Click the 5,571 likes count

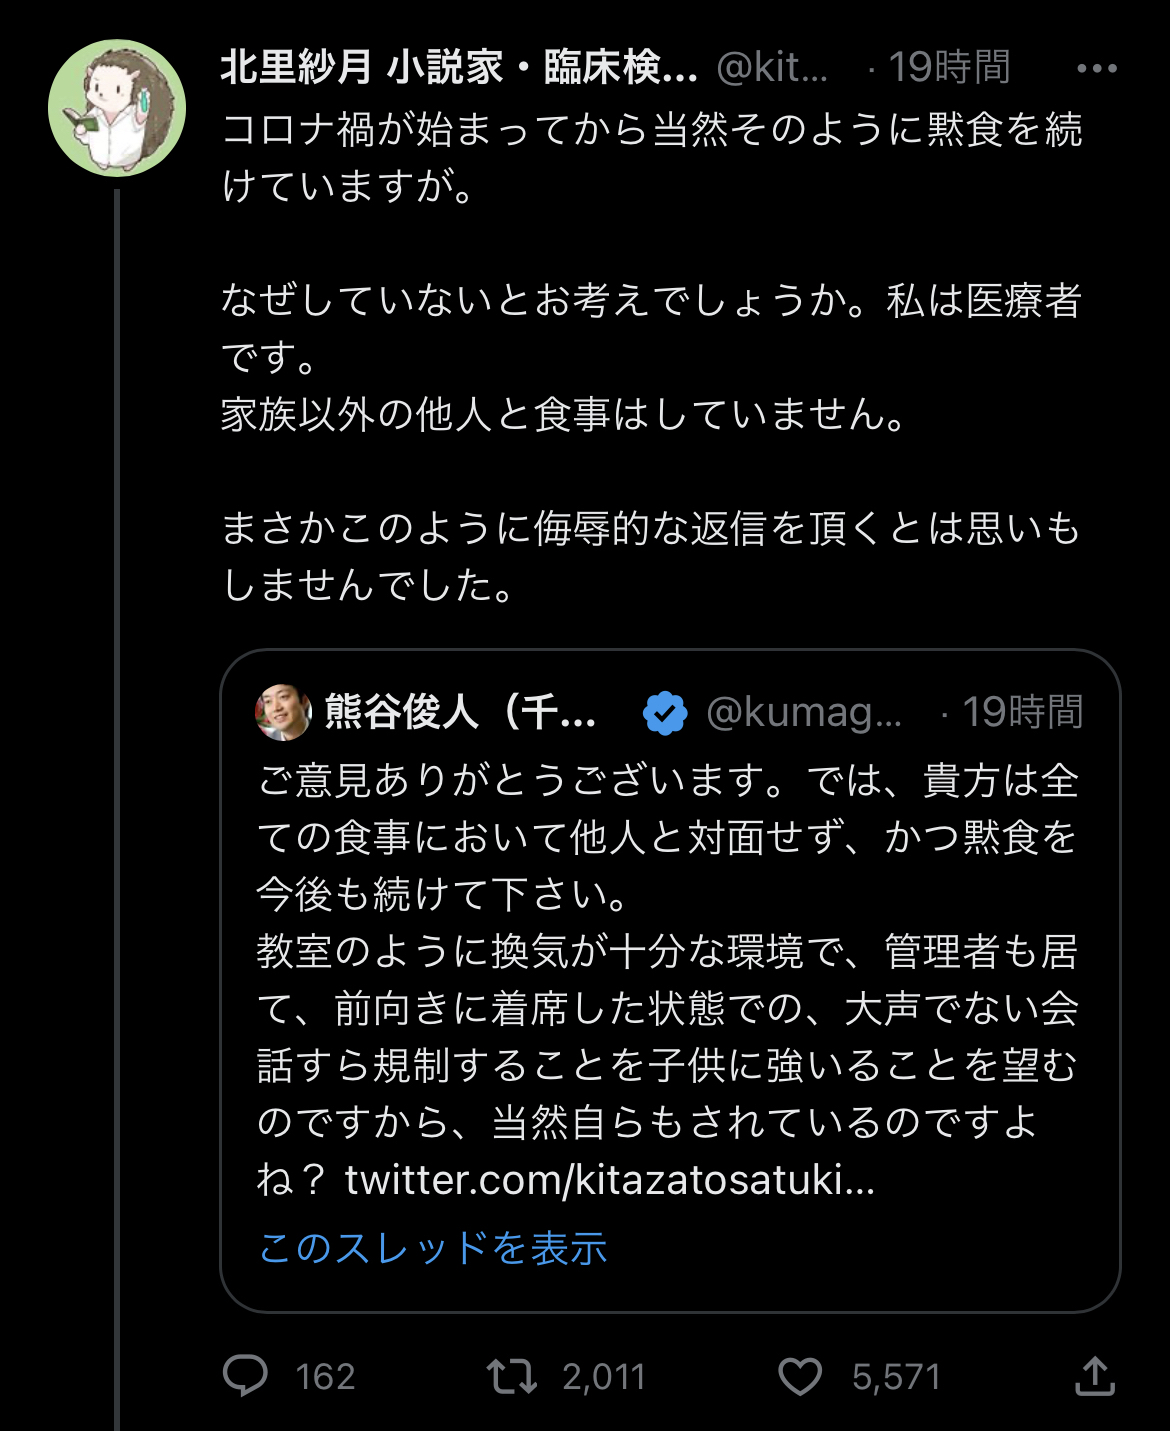(x=896, y=1377)
